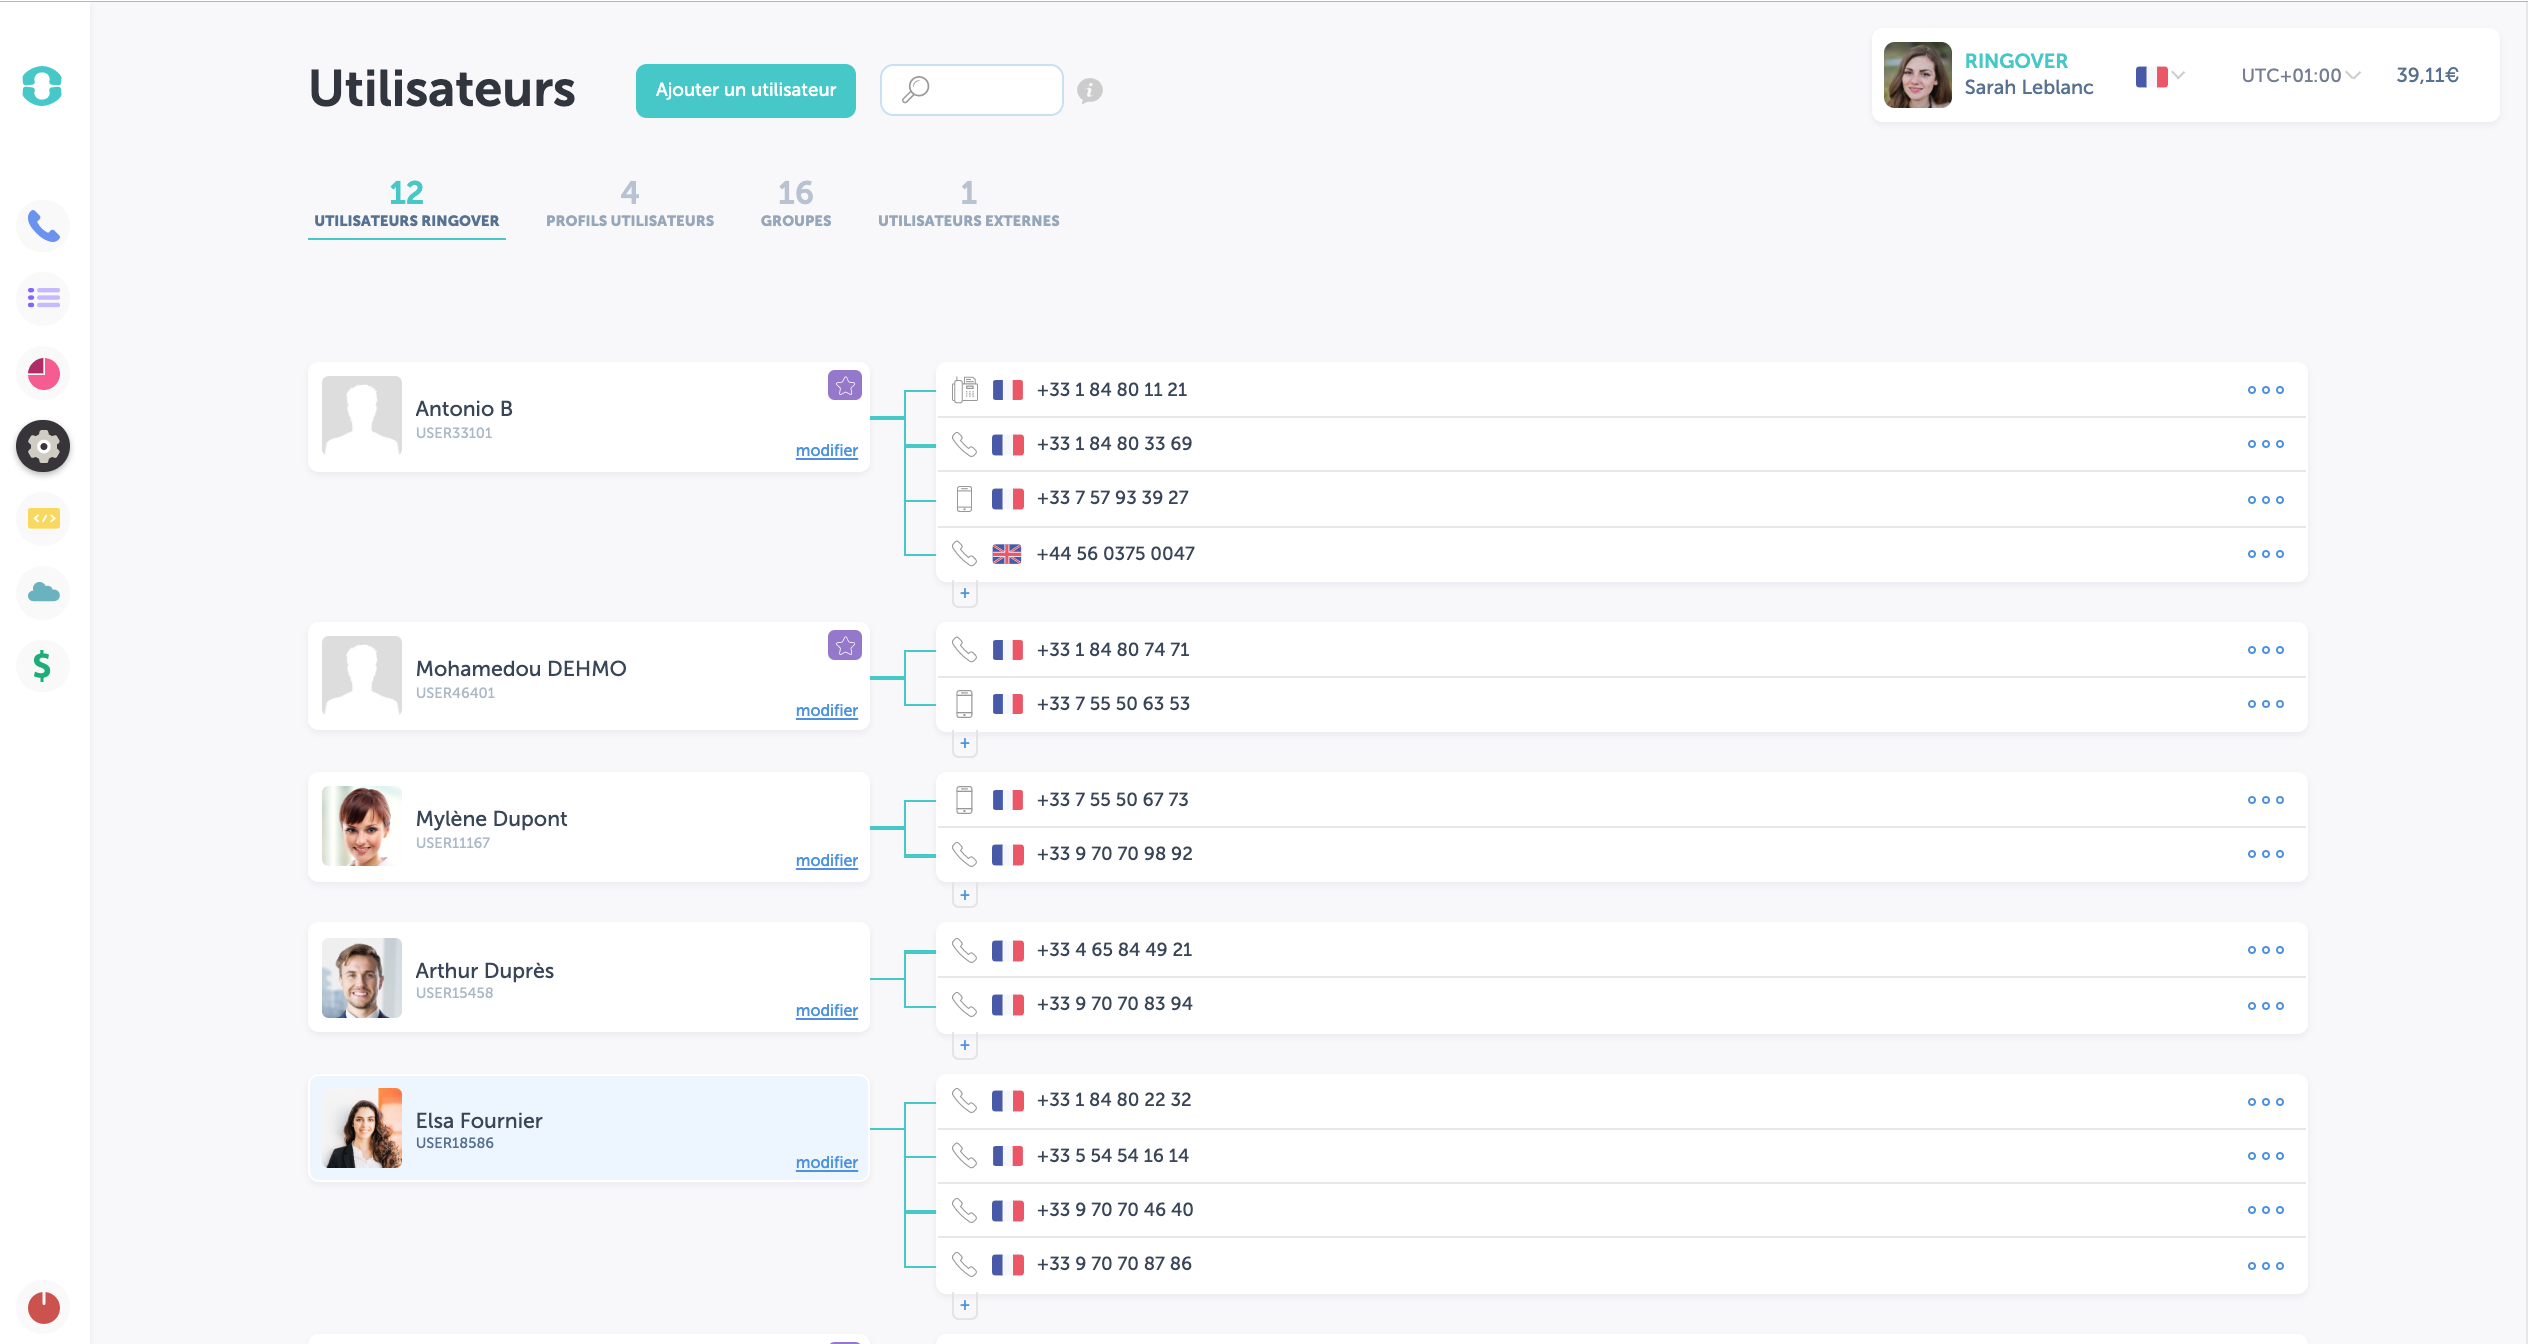Open the phone calls sidebar icon
The image size is (2528, 1344).
tap(43, 227)
